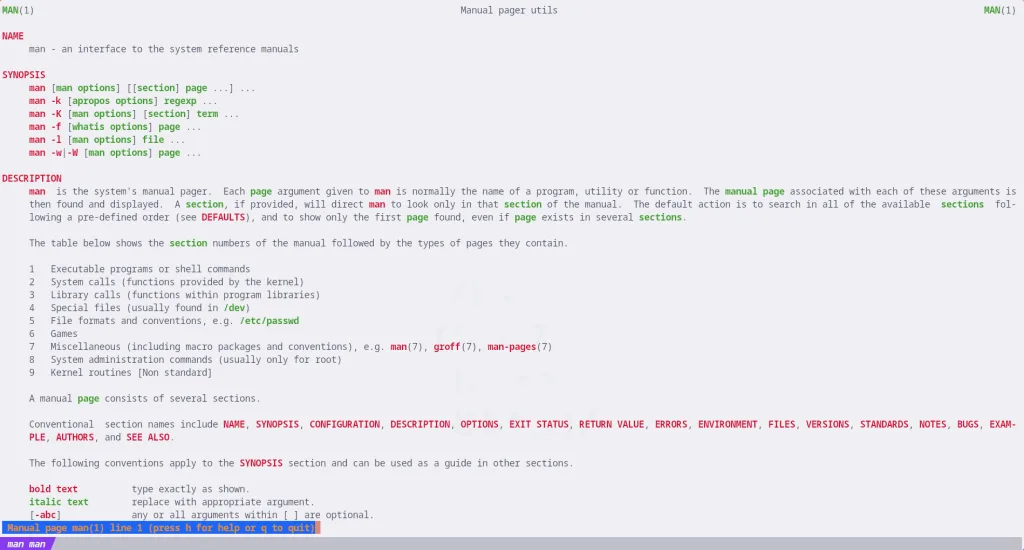Click the "bold text" convention entry
This screenshot has width=1024, height=550.
pos(53,489)
